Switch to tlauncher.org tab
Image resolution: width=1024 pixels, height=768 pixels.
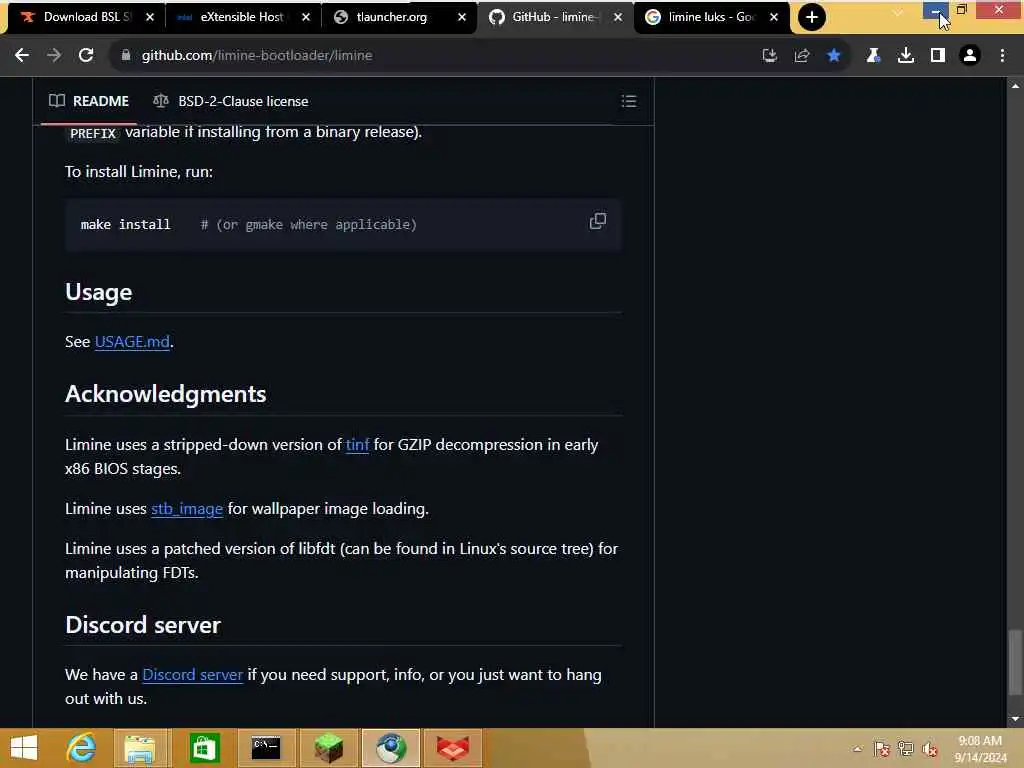click(x=392, y=17)
